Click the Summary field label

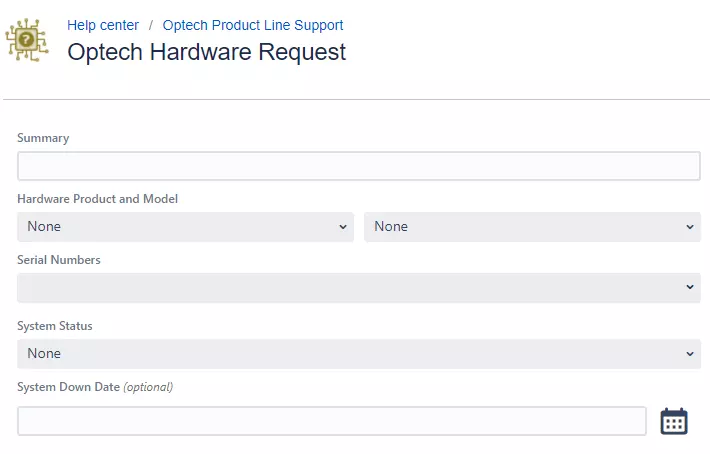[43, 138]
